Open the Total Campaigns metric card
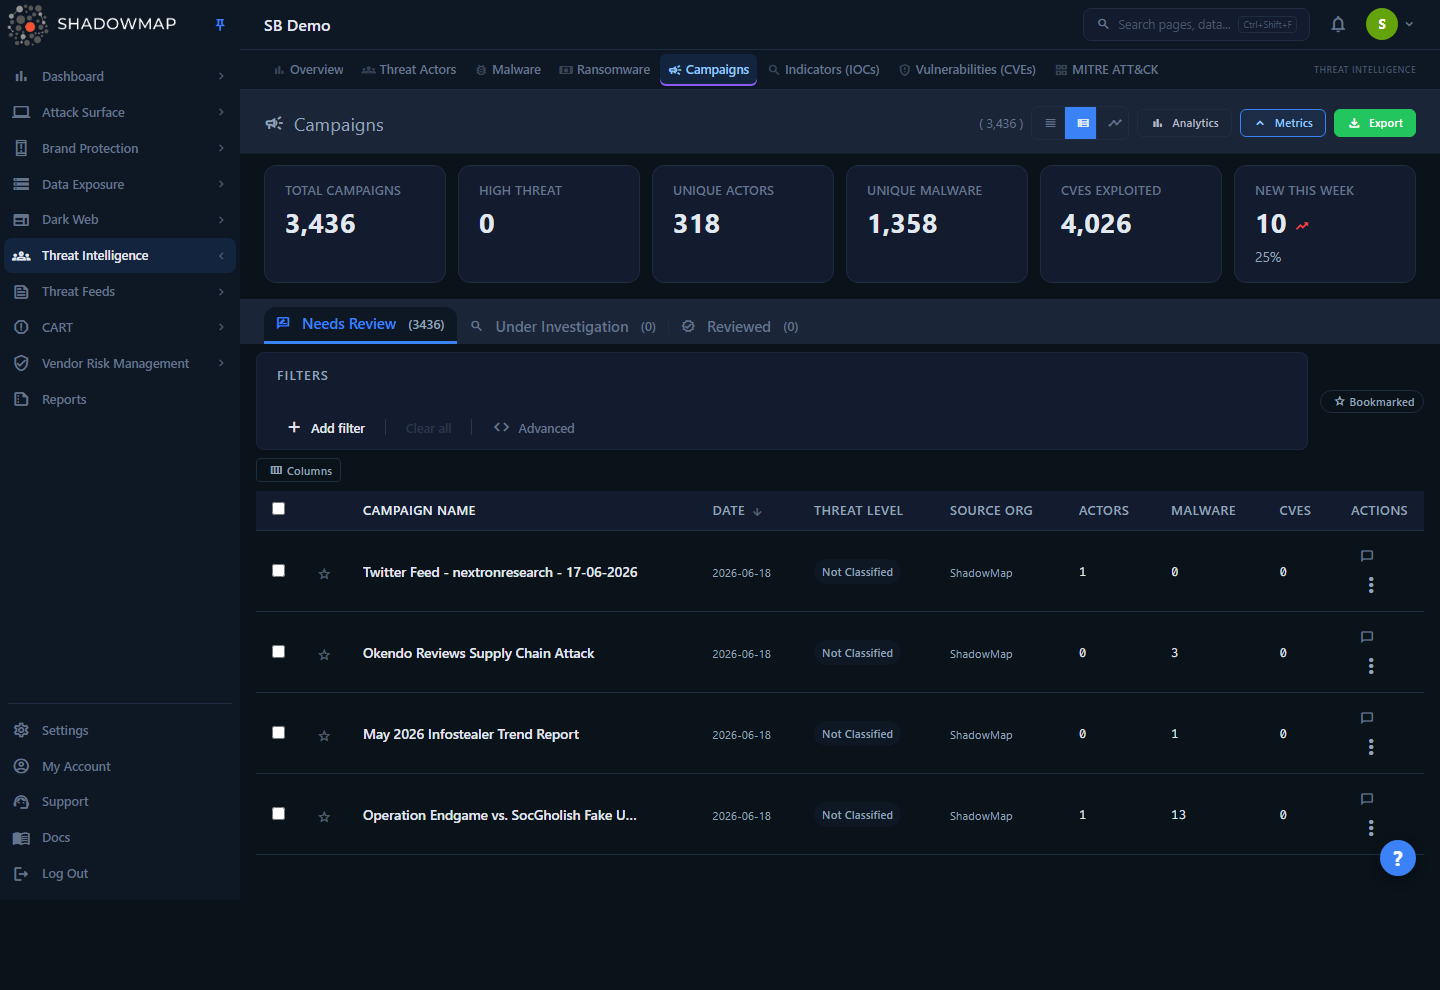Screen dimensions: 1440x990 click(x=355, y=224)
